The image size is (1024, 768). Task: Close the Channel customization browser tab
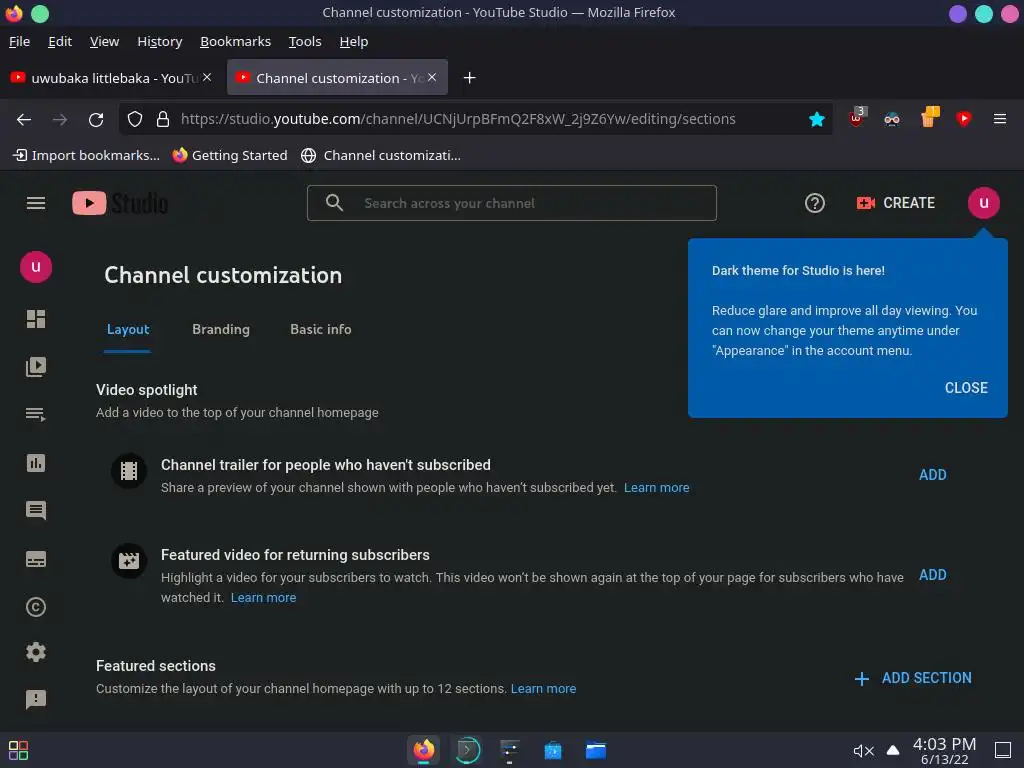click(432, 77)
